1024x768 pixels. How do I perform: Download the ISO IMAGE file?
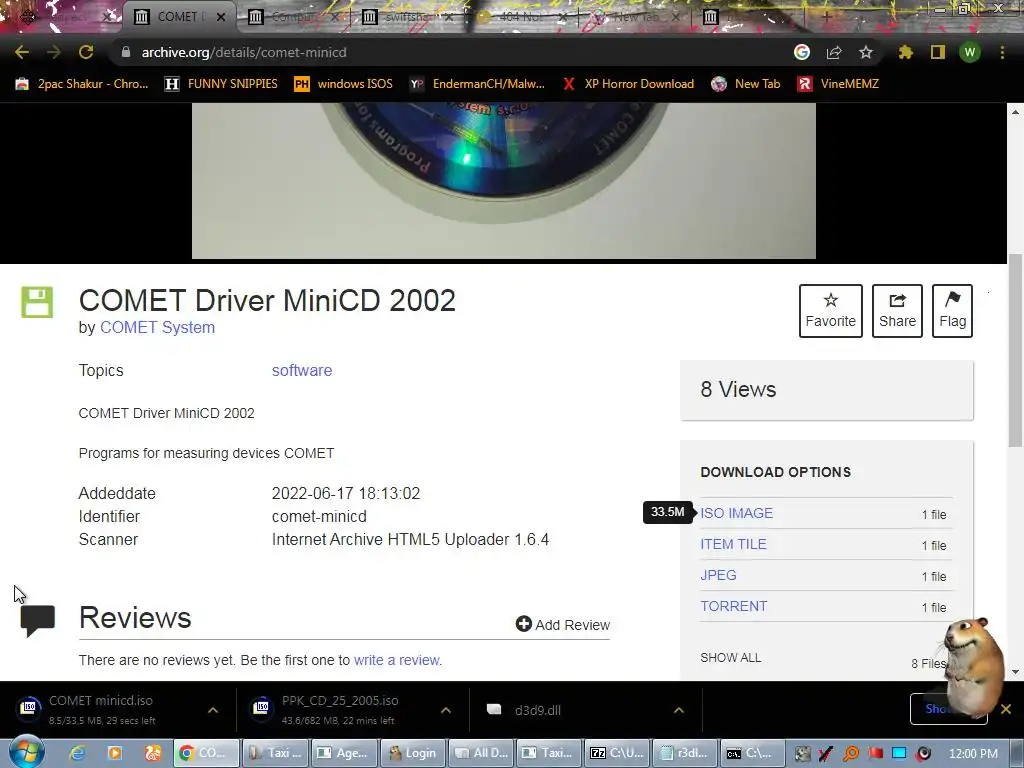[737, 513]
